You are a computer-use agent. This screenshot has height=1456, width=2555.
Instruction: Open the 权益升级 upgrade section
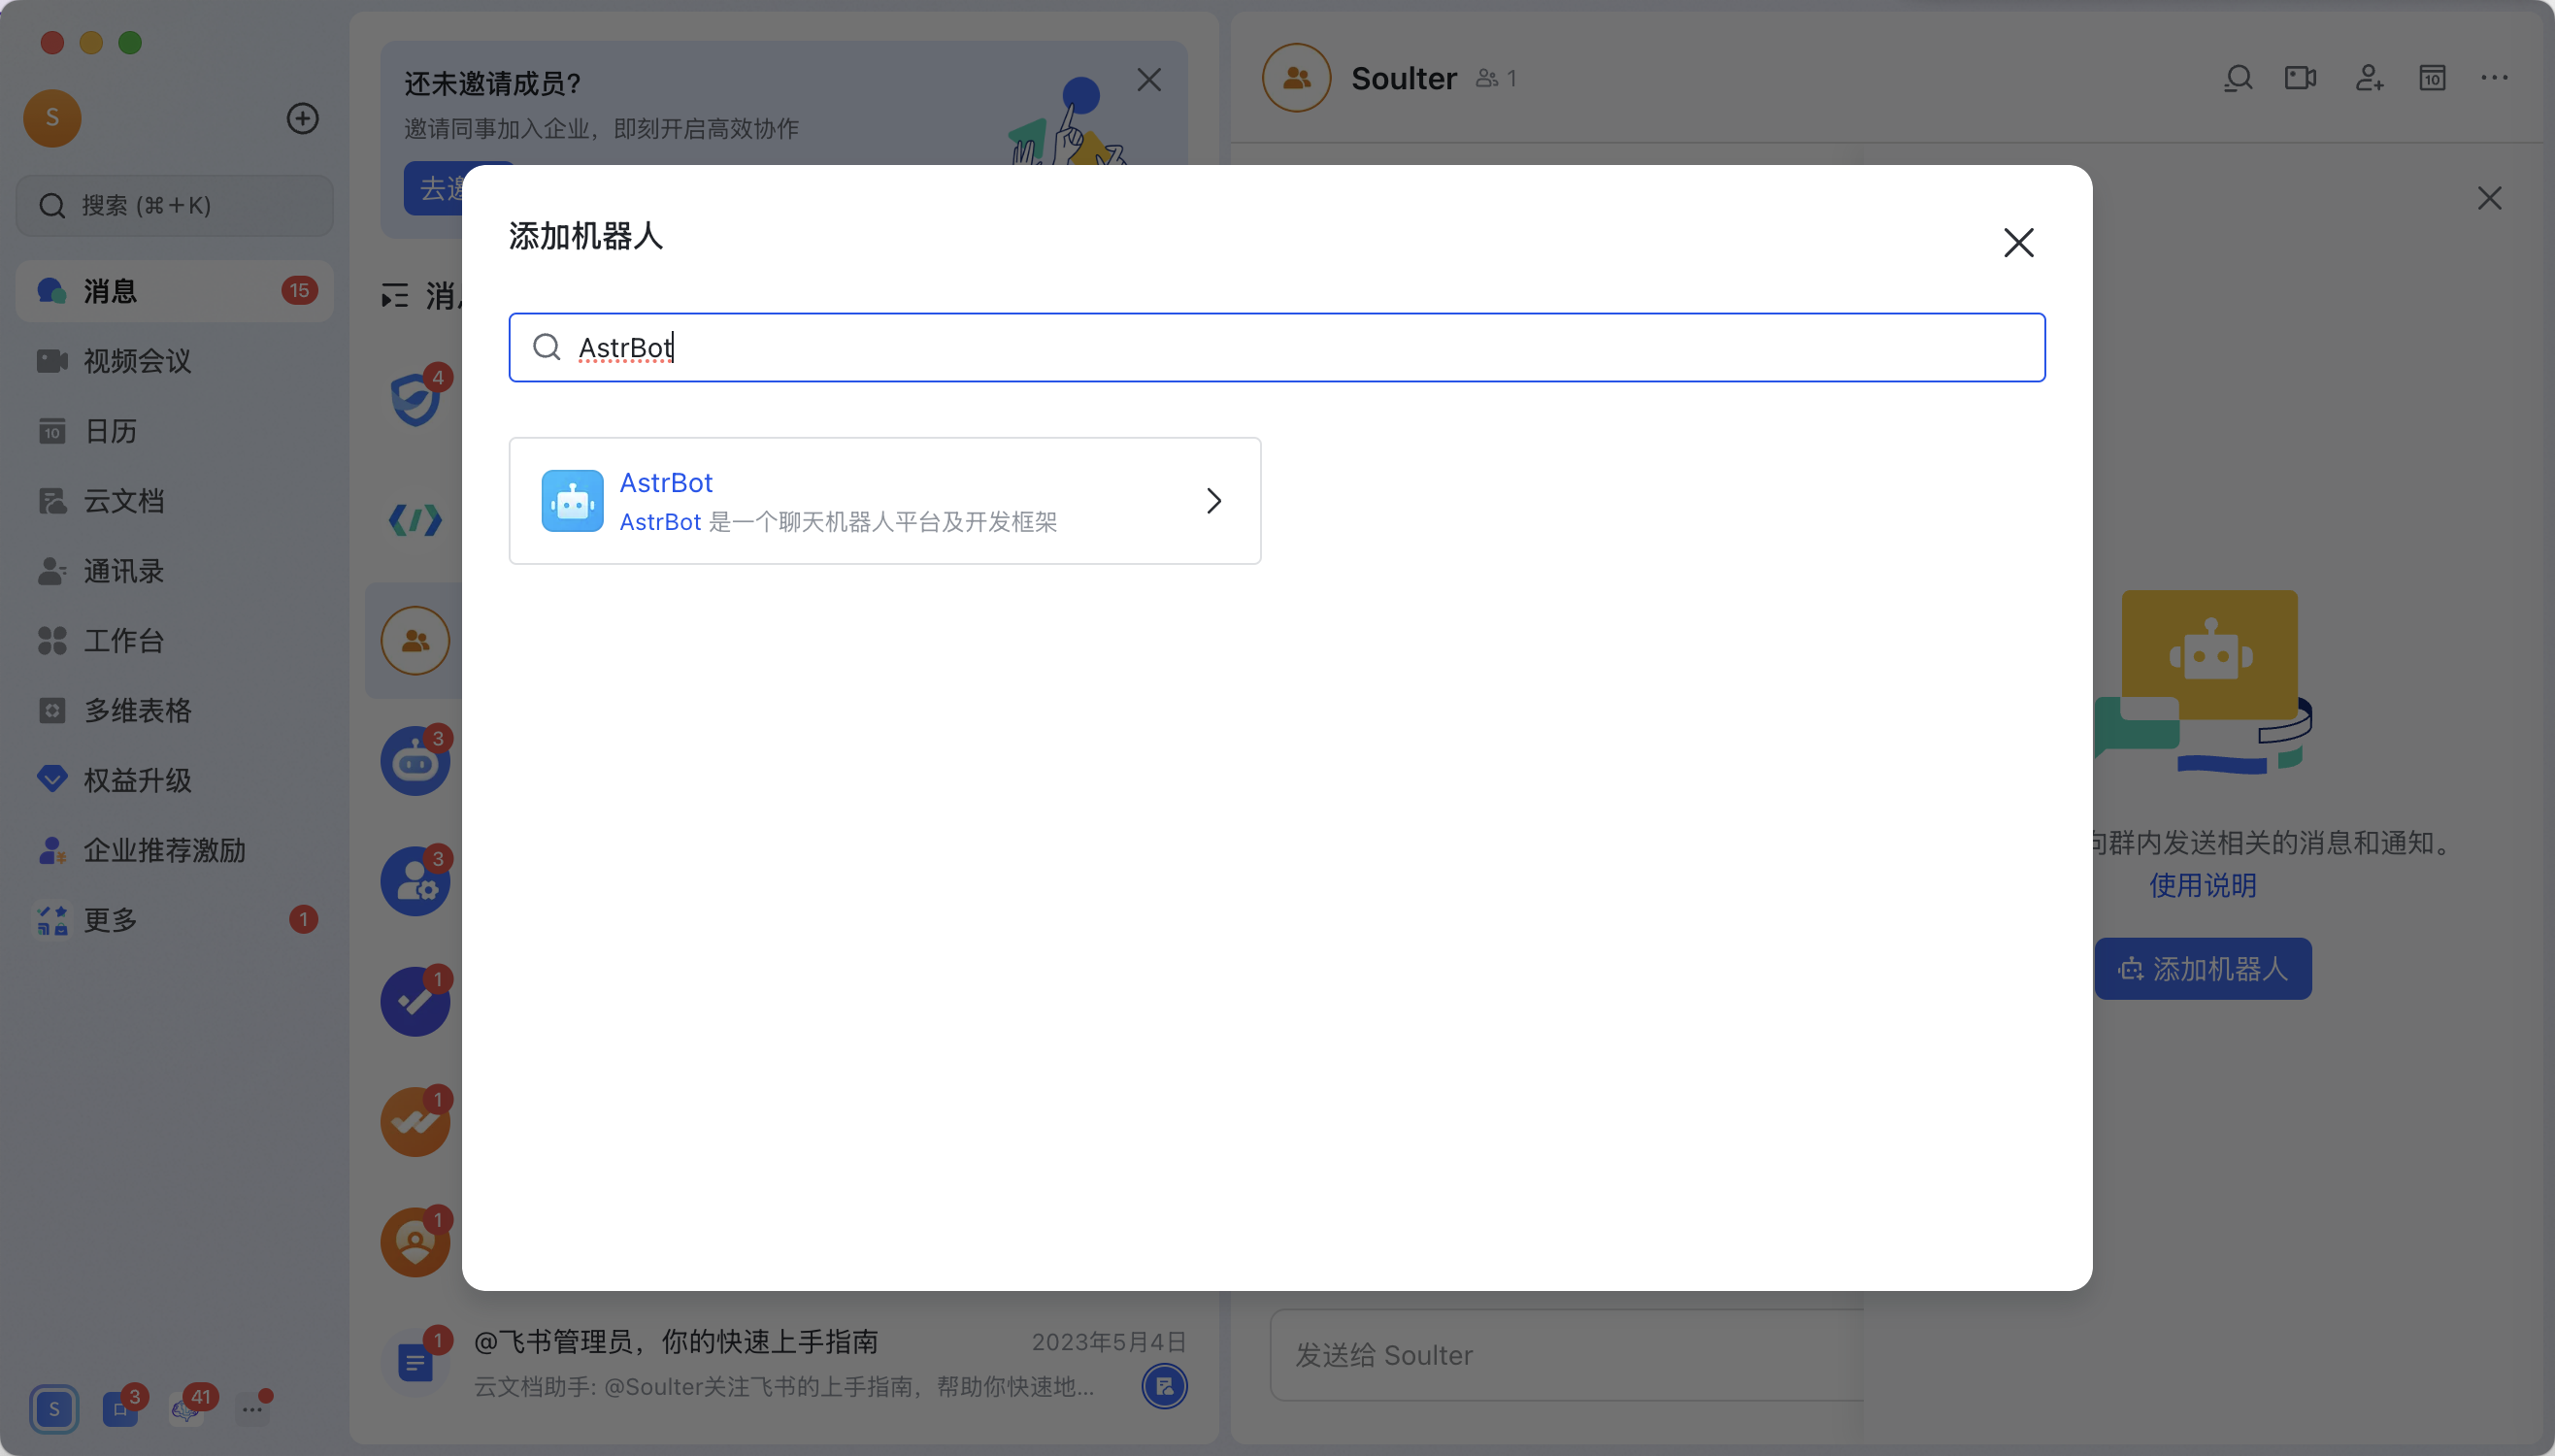137,780
